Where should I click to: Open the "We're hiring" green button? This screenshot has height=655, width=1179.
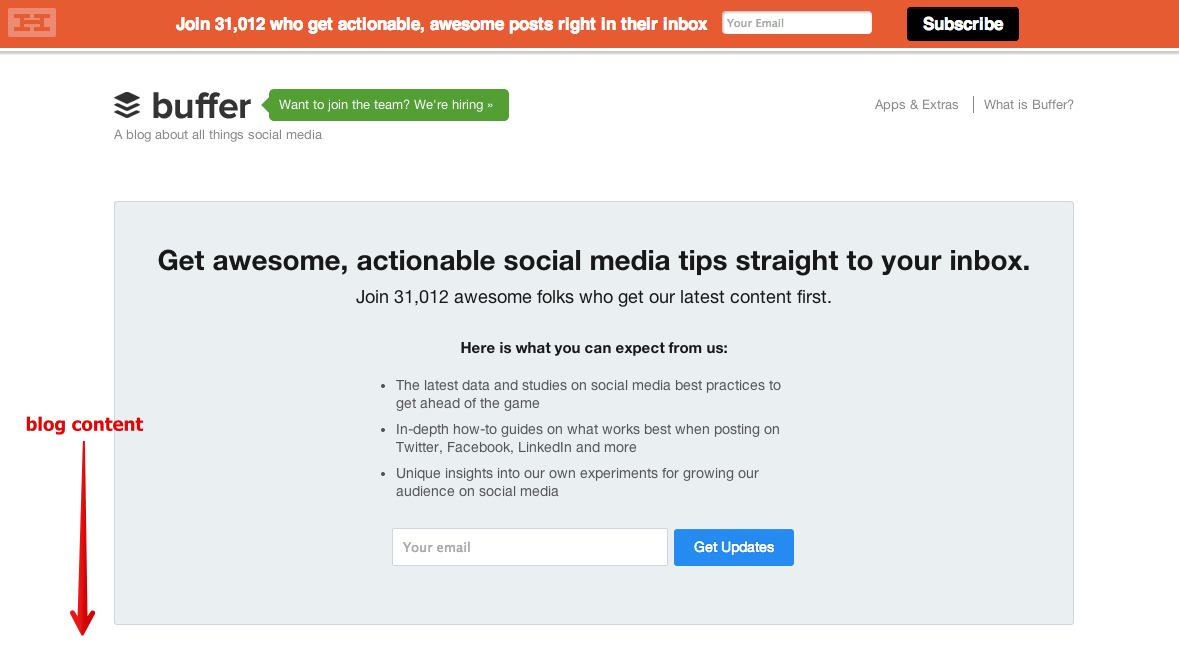[388, 105]
